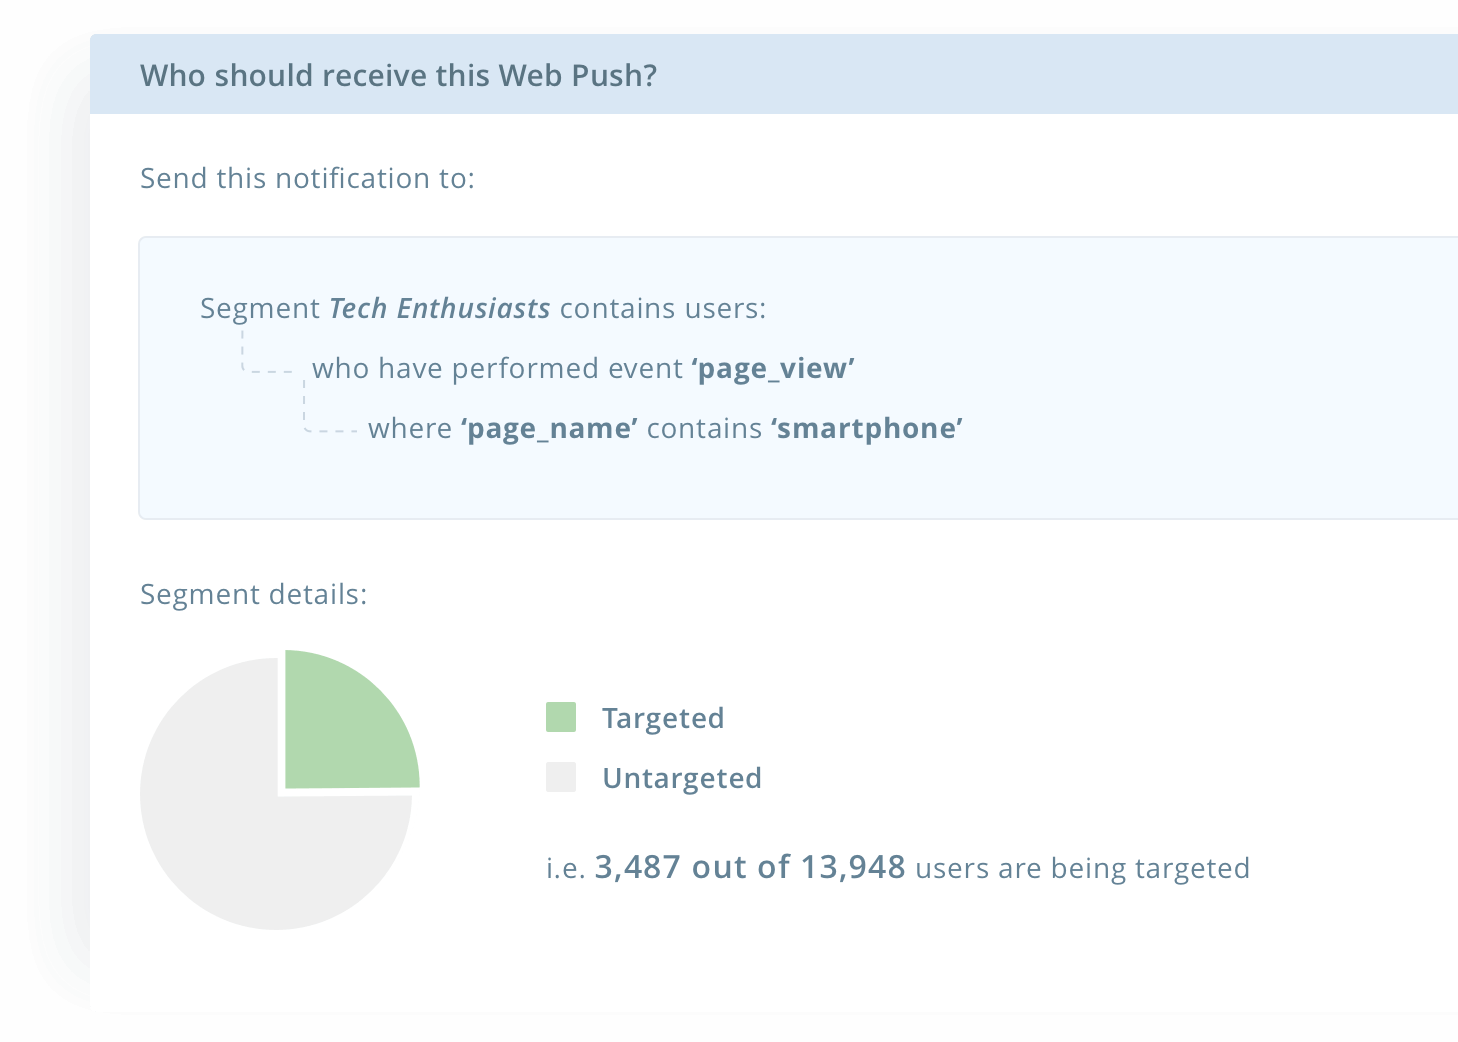This screenshot has width=1458, height=1042.
Task: Click 'users are being targeted' text
Action: (1082, 868)
